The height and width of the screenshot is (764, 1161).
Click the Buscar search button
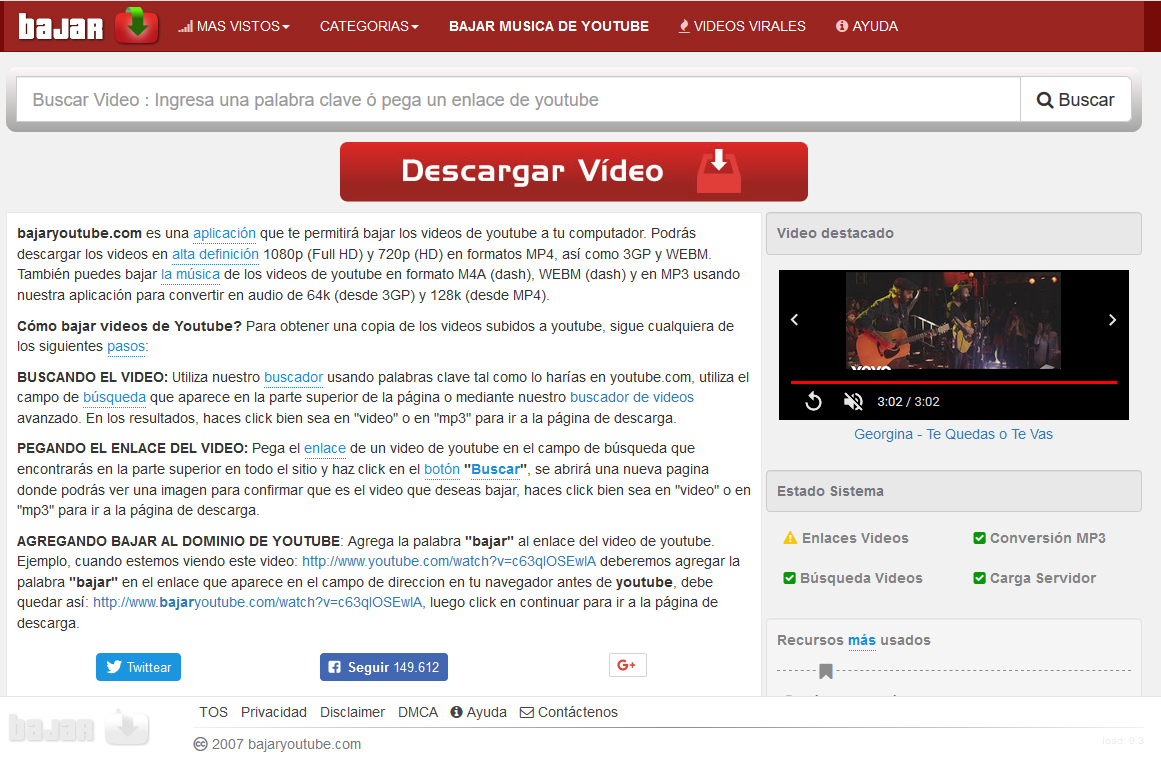pyautogui.click(x=1076, y=100)
